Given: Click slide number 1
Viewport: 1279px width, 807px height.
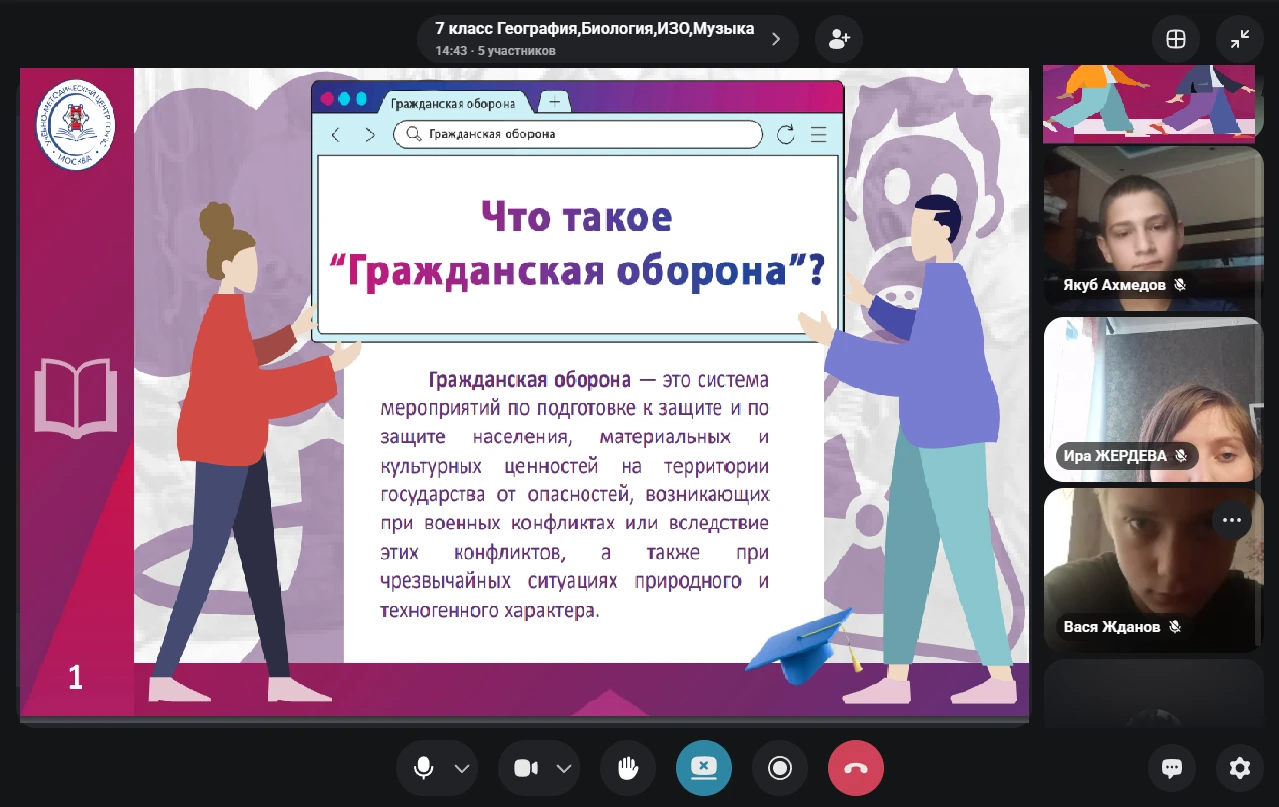Looking at the screenshot, I should 76,678.
